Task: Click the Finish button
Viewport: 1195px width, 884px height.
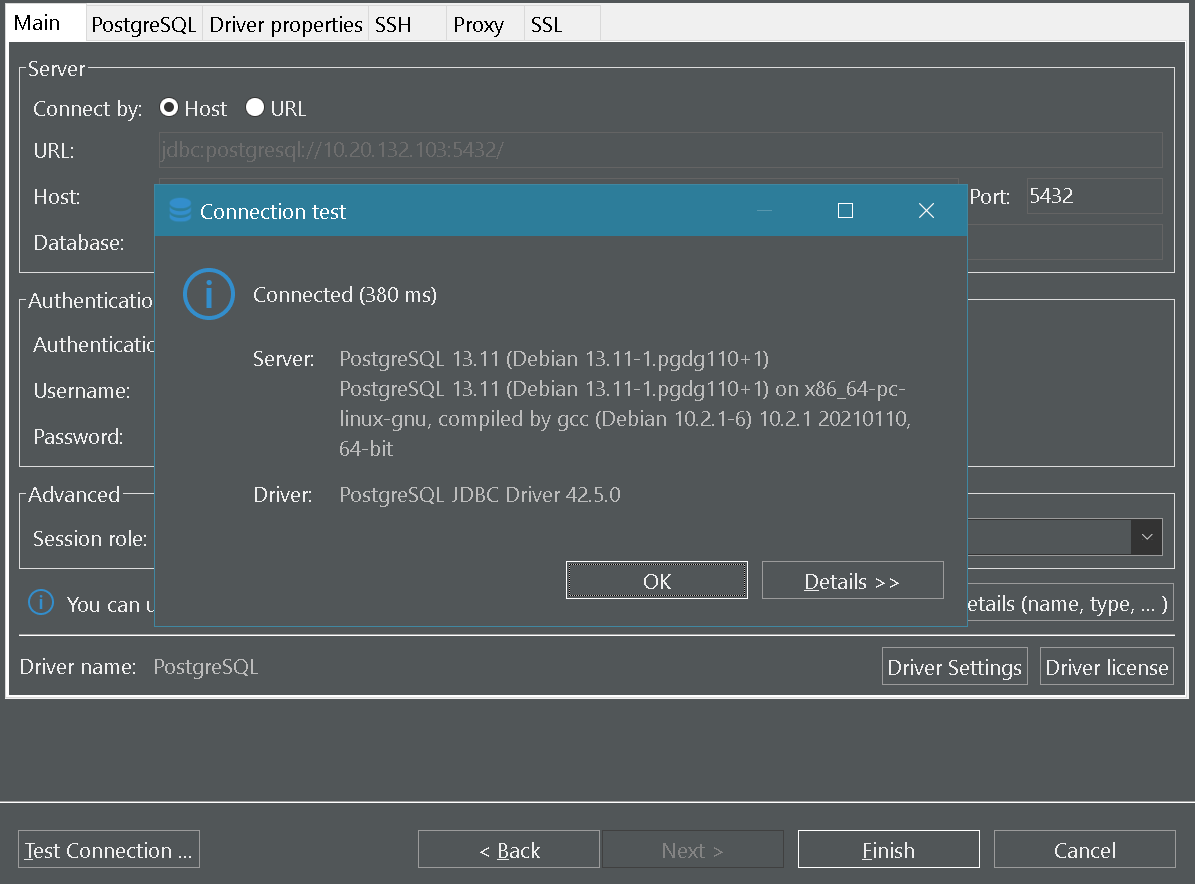Action: pos(889,850)
